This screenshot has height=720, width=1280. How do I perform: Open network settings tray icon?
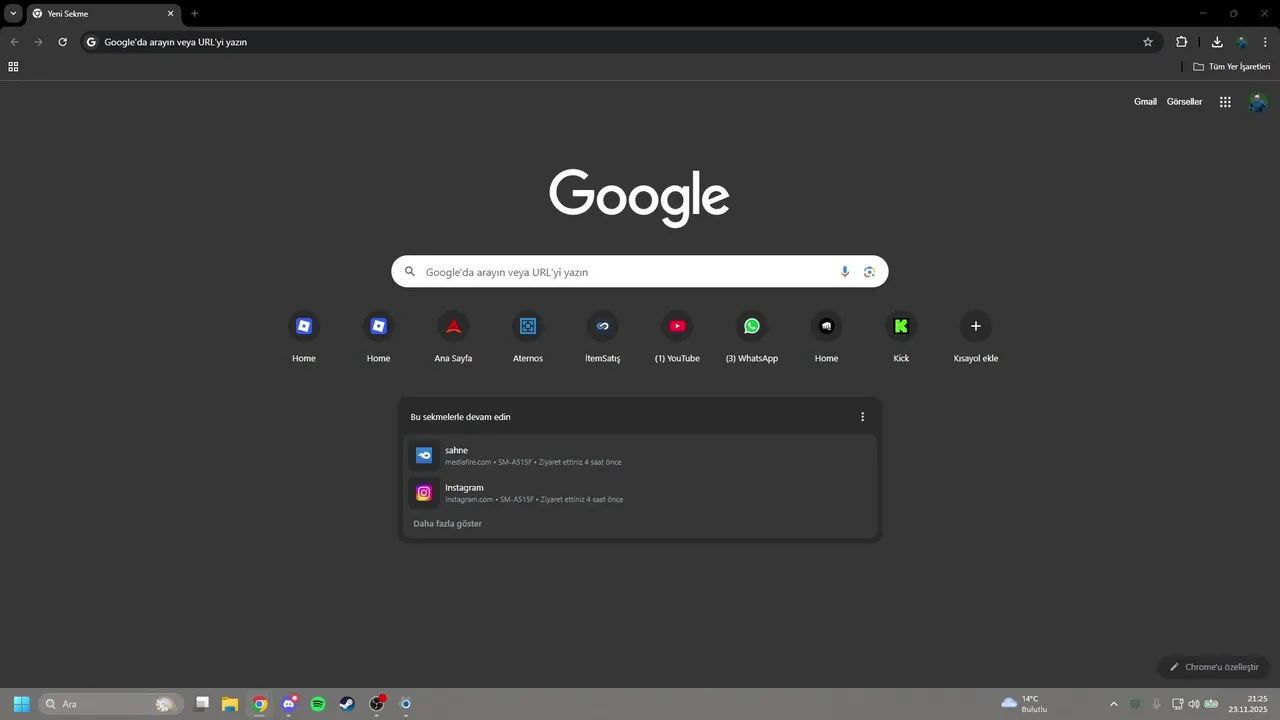click(x=1177, y=704)
